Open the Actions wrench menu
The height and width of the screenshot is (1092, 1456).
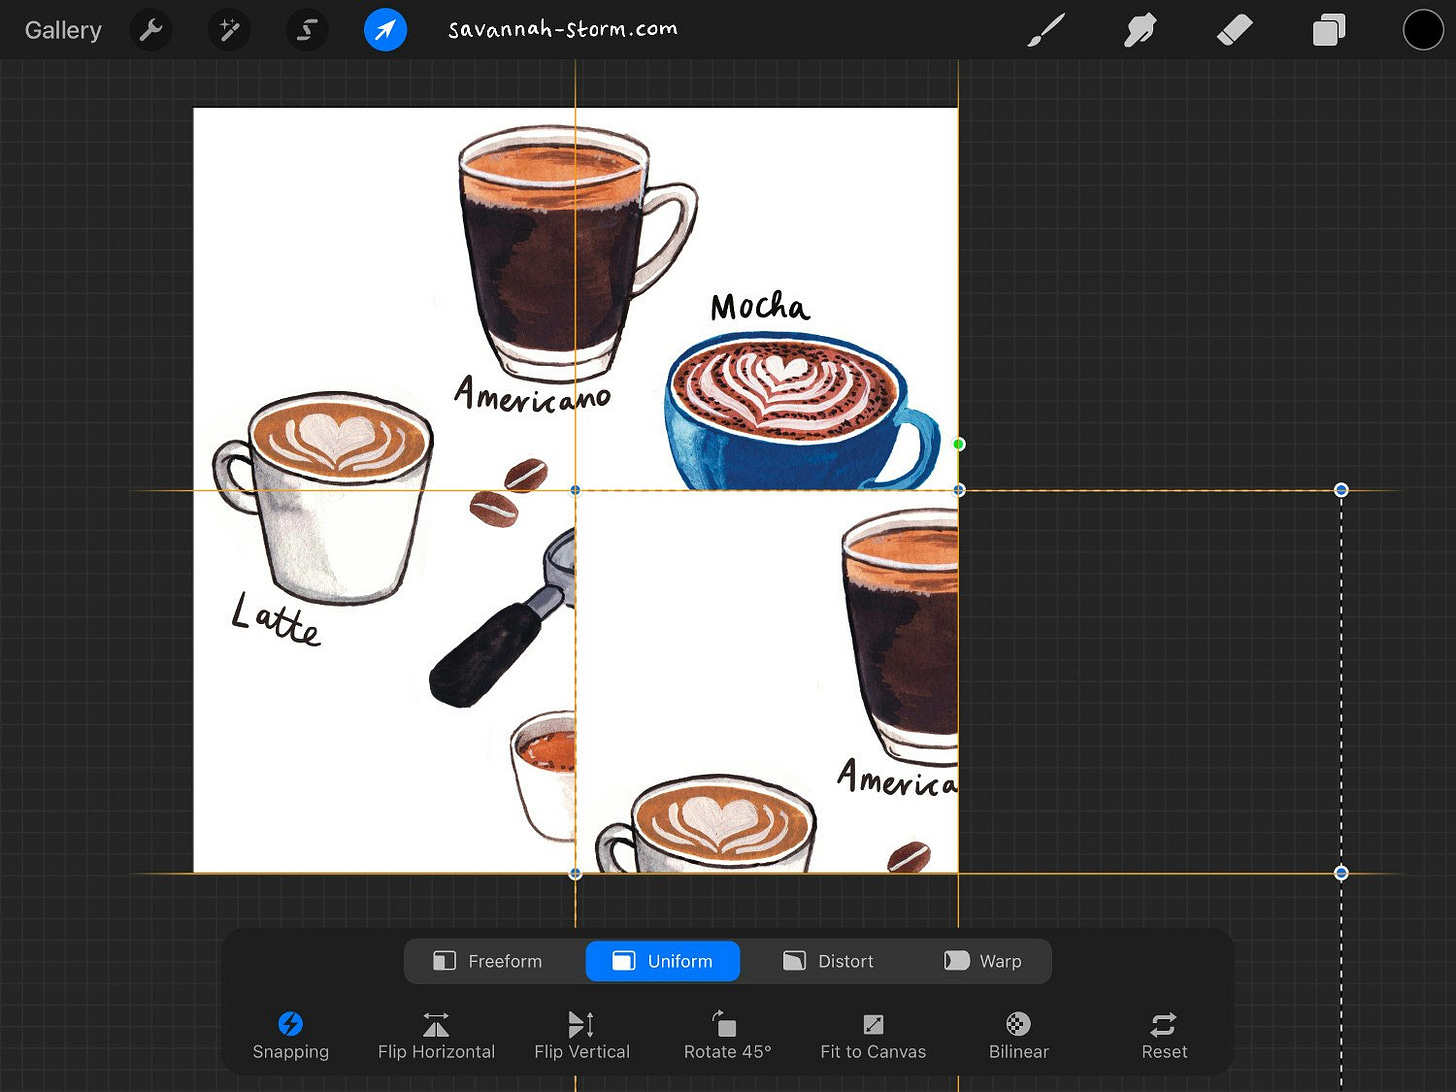coord(151,30)
